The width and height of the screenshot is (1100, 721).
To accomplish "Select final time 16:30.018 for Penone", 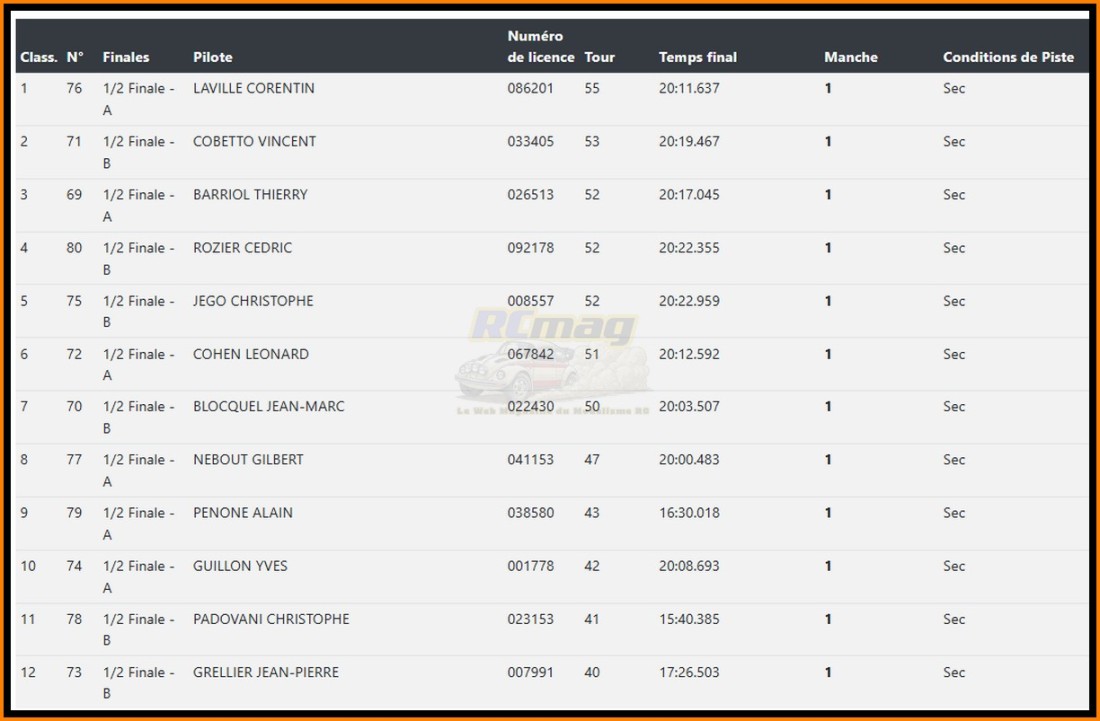I will point(688,512).
